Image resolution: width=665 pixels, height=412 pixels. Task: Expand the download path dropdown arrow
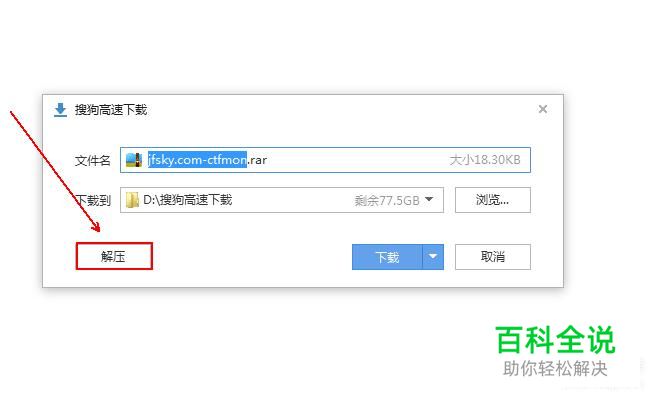pyautogui.click(x=429, y=199)
